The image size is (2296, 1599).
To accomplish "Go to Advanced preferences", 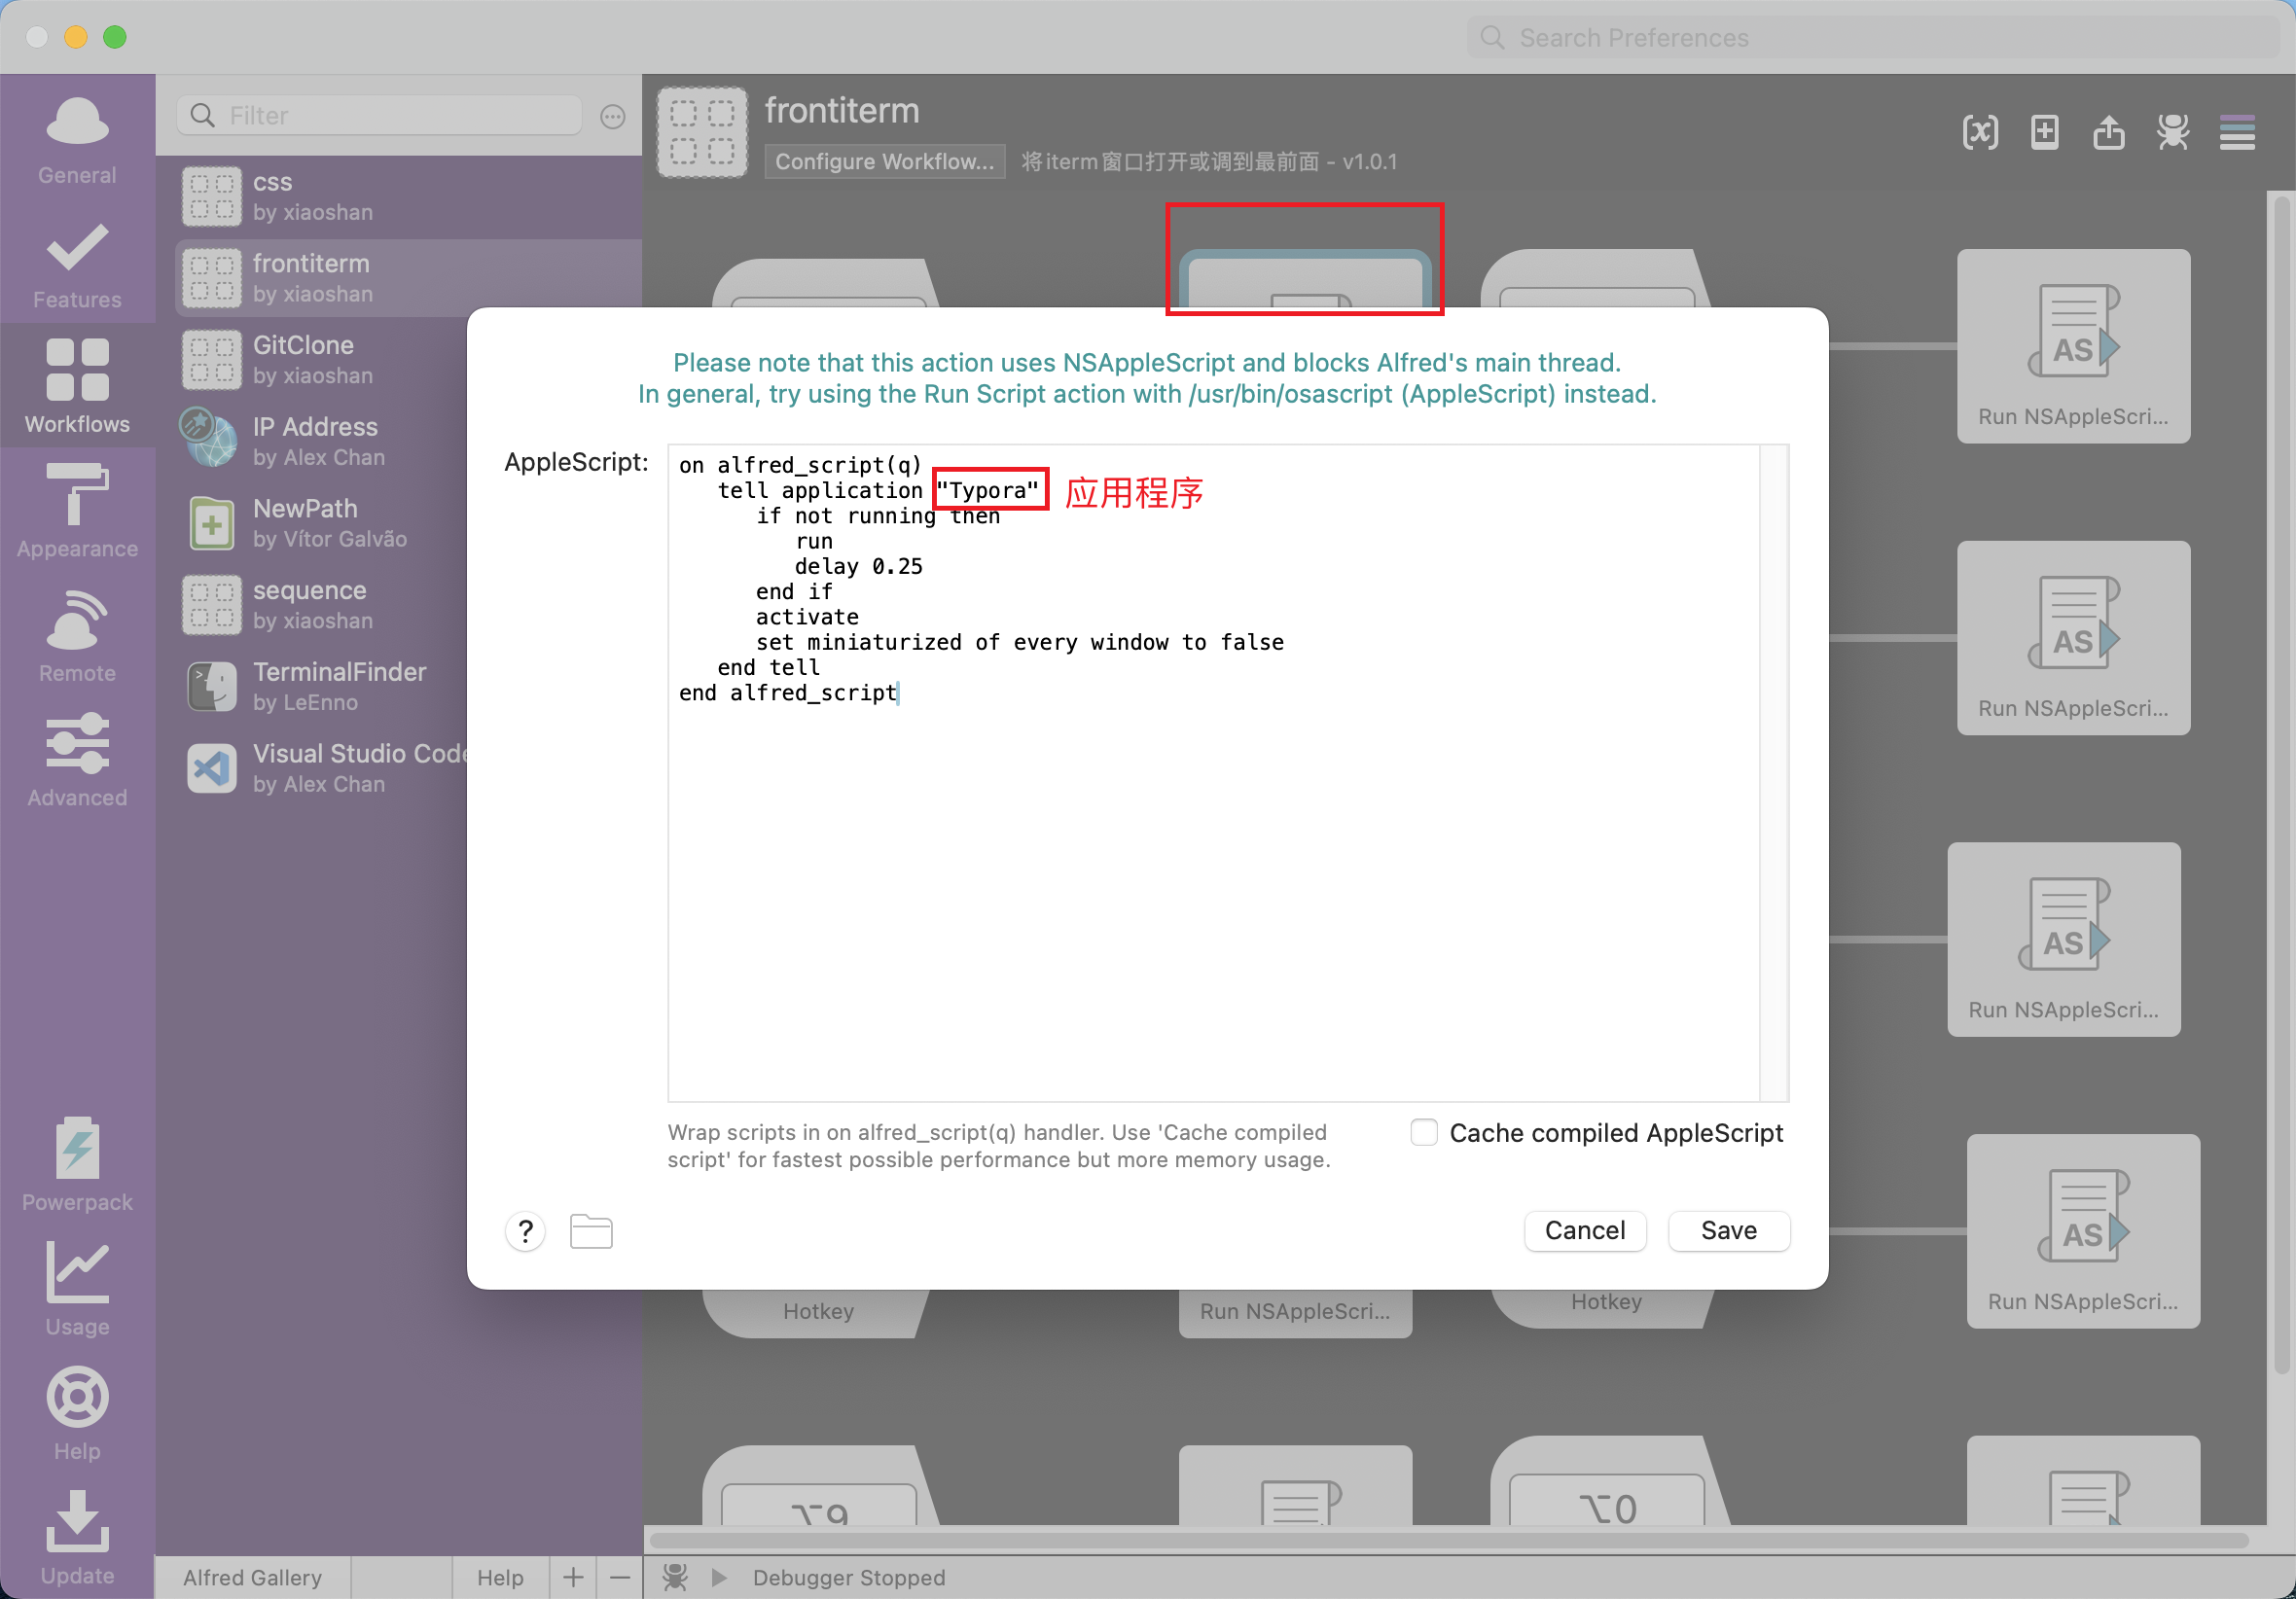I will tap(77, 760).
